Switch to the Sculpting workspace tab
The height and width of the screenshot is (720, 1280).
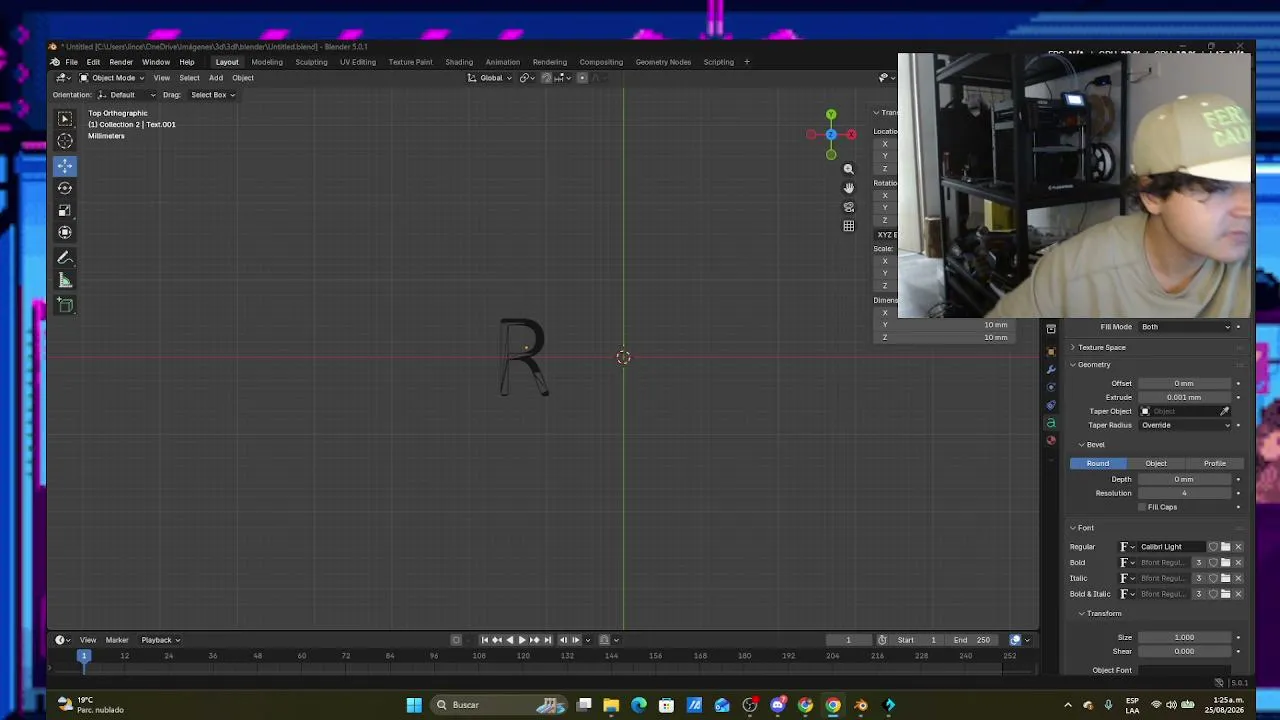point(311,62)
